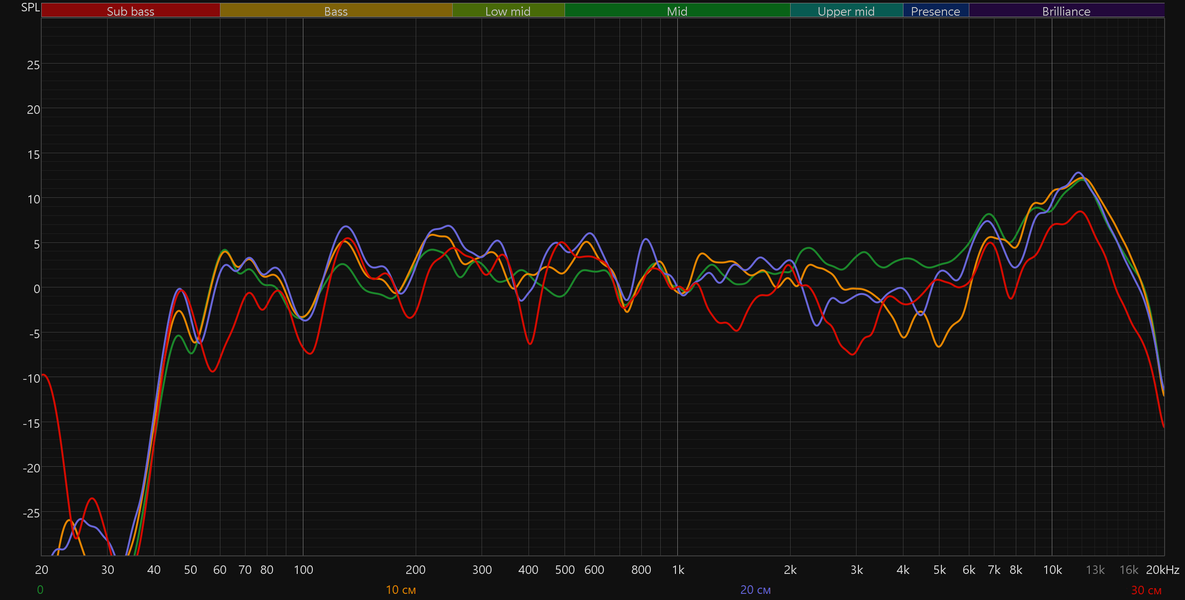Click the 1k frequency axis tick
This screenshot has width=1185, height=600.
tap(677, 570)
